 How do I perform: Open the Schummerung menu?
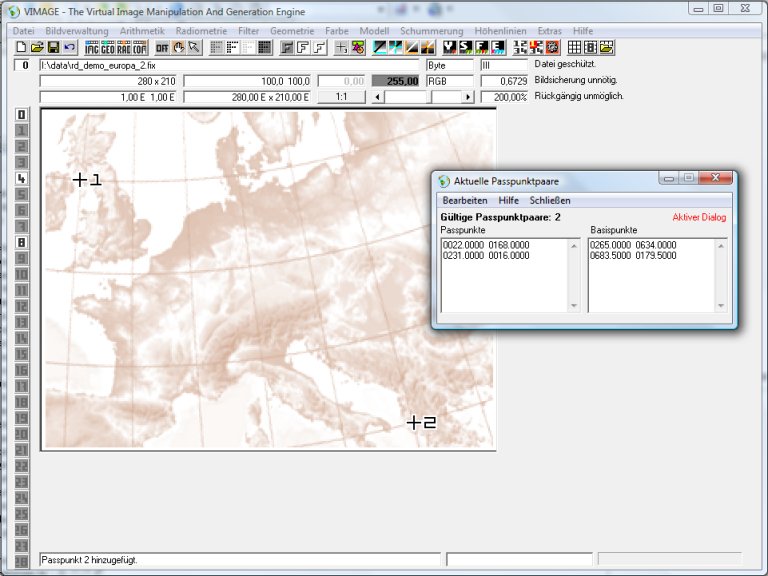pos(432,31)
